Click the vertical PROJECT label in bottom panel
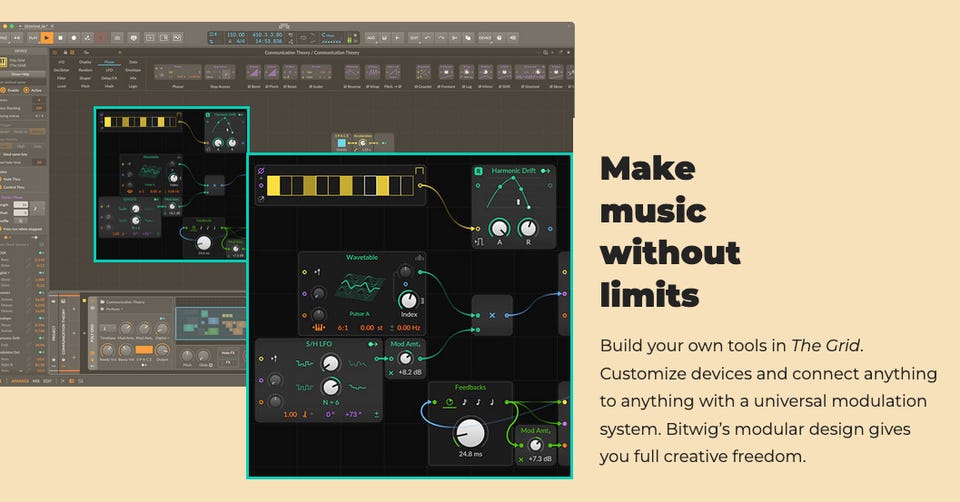Image resolution: width=960 pixels, height=502 pixels. coord(54,334)
